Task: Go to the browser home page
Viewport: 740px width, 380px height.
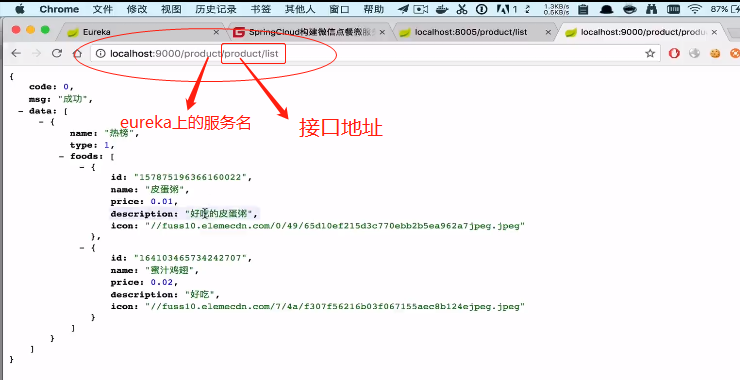Action: (x=77, y=53)
